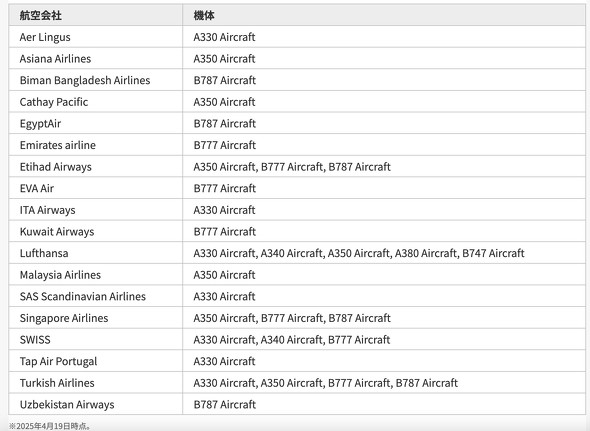
Task: Click the Aer Lingus airline cell
Action: [x=96, y=37]
